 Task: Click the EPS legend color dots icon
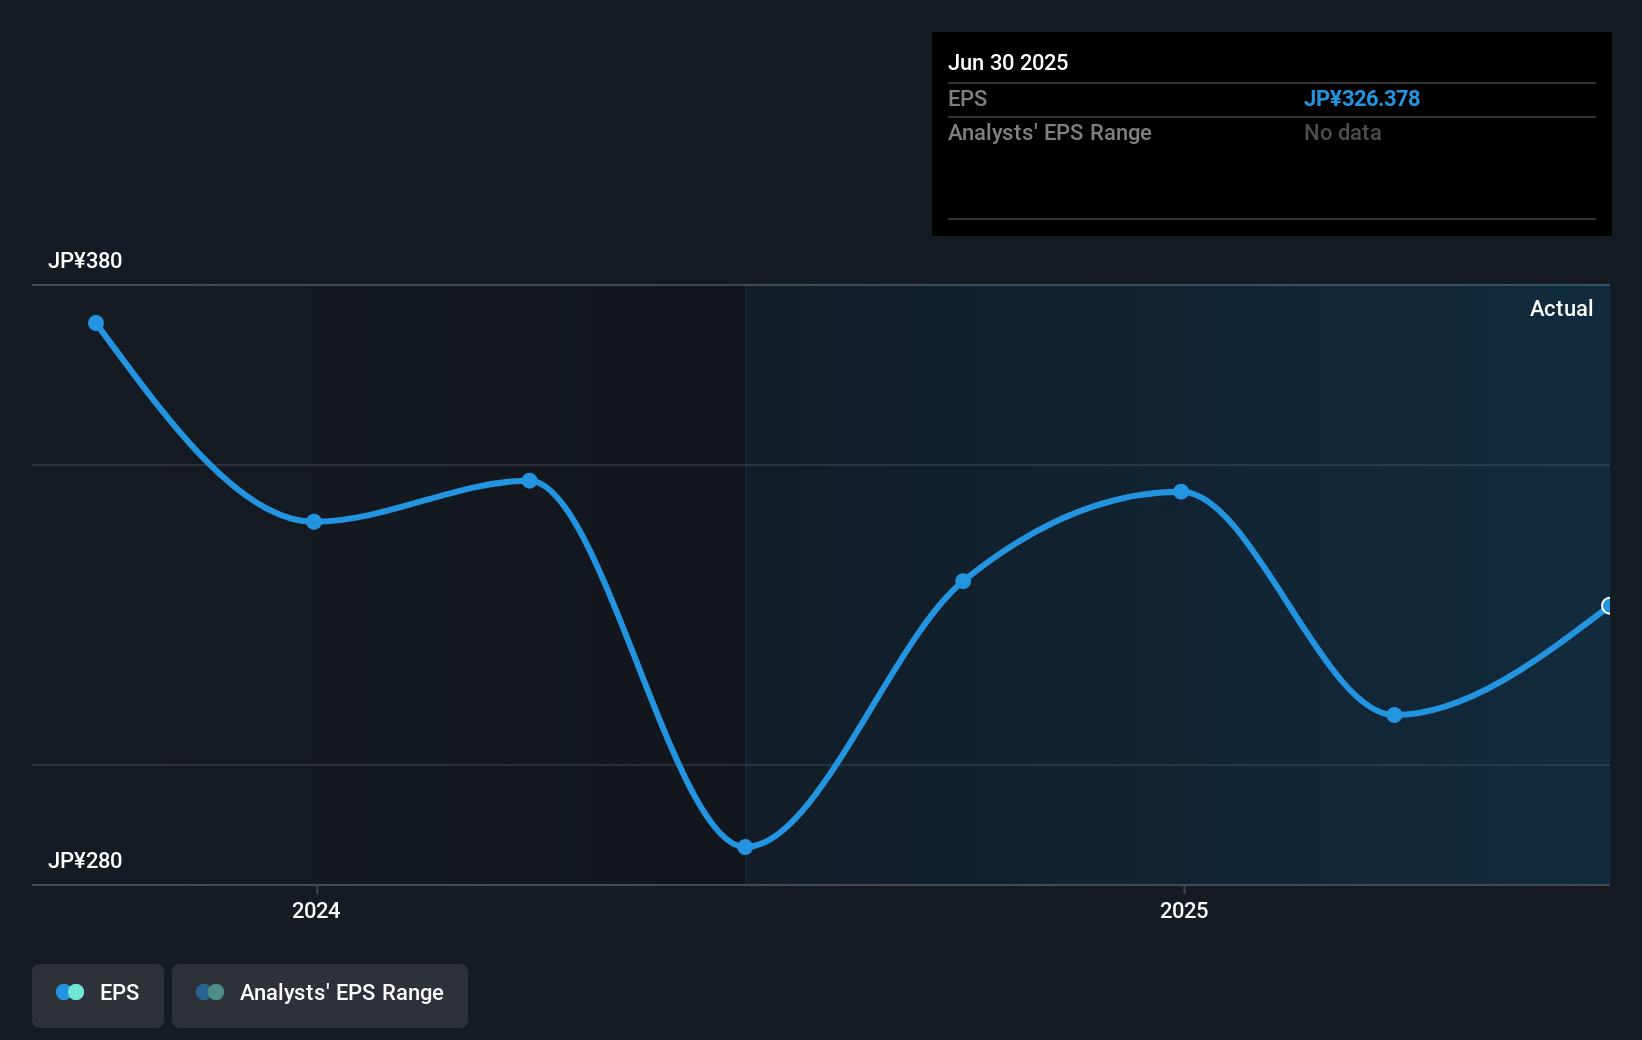pyautogui.click(x=70, y=992)
